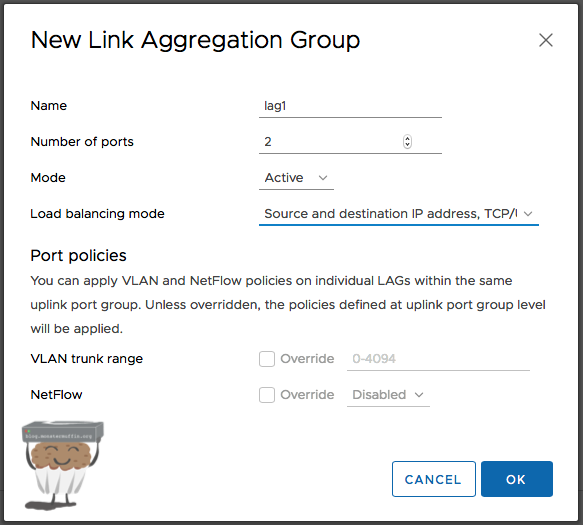Screen dimensions: 583x525
Task: Click the Override label for VLAN trunk range
Action: tap(307, 359)
